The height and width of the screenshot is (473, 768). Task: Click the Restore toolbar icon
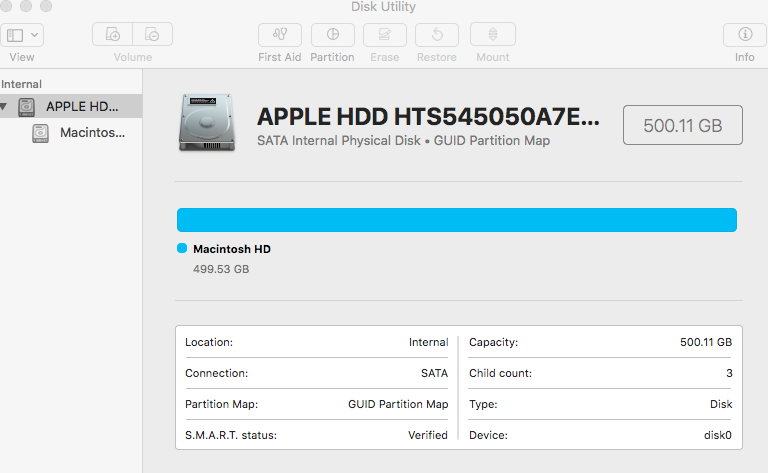coord(437,35)
